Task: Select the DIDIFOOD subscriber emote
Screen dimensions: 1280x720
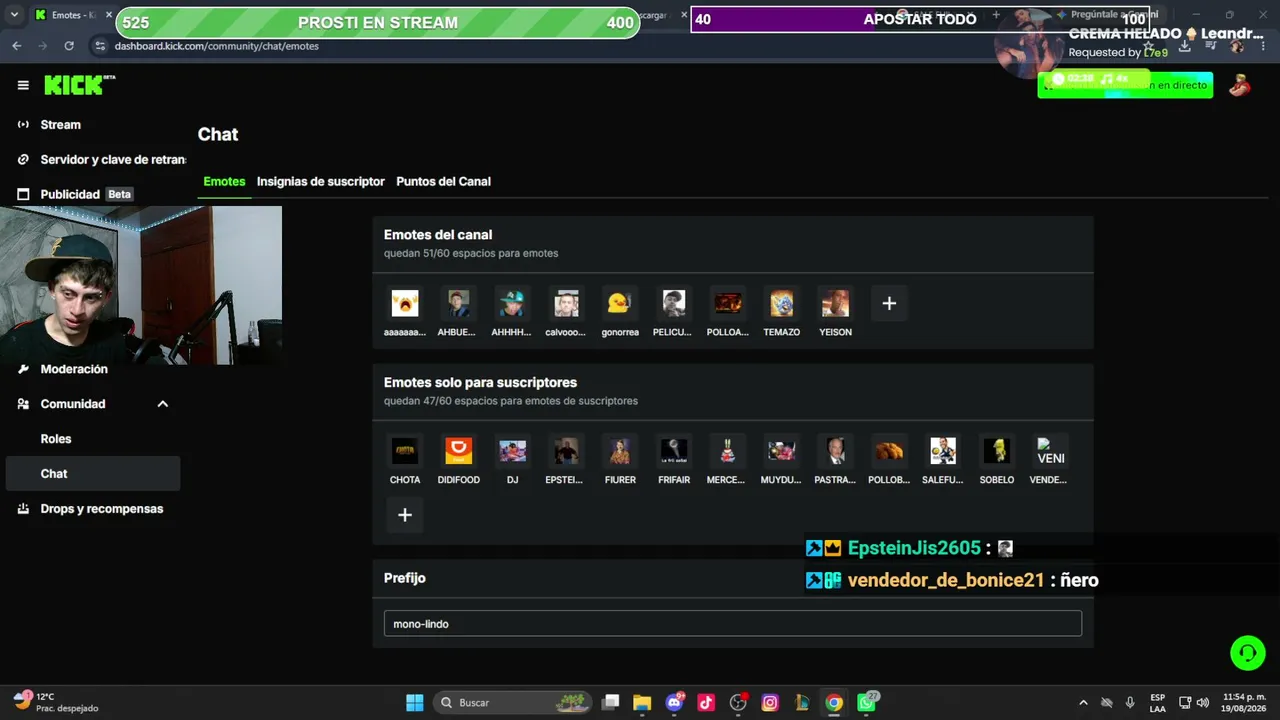Action: click(458, 451)
